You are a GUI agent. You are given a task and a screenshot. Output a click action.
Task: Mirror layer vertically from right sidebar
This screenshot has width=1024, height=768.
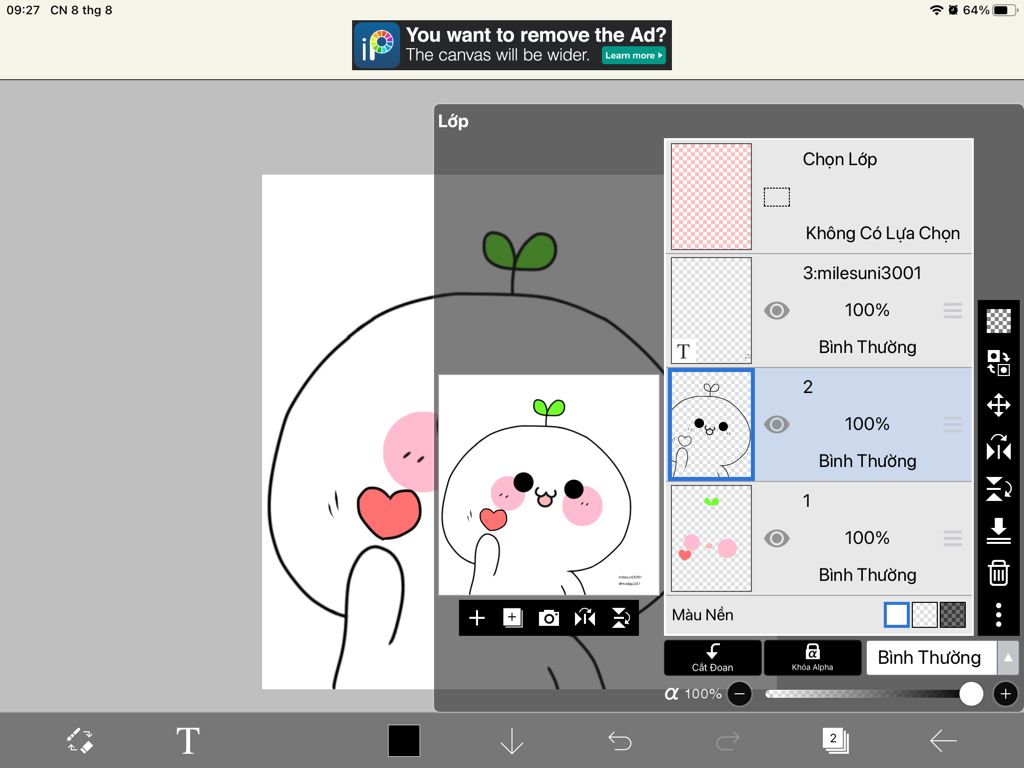(x=999, y=488)
